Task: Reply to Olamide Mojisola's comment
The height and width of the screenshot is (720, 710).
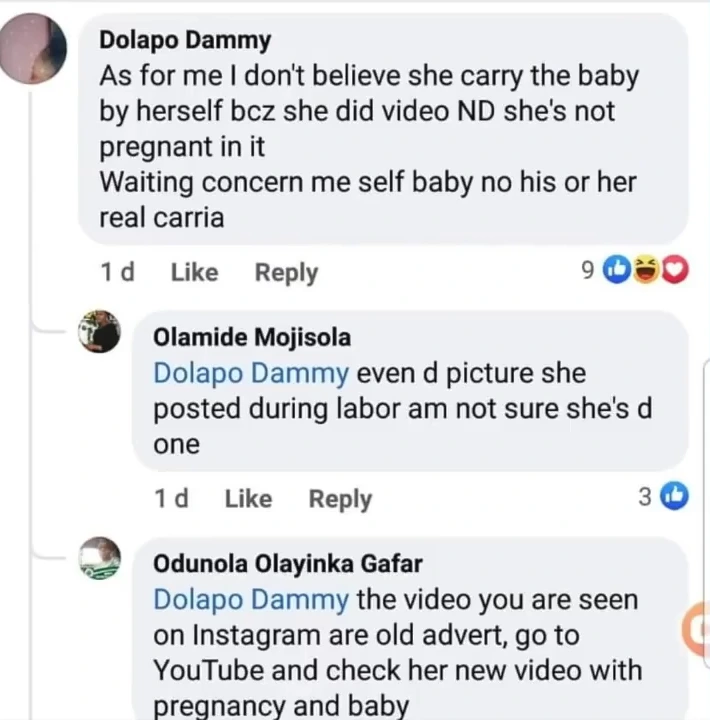Action: tap(340, 498)
